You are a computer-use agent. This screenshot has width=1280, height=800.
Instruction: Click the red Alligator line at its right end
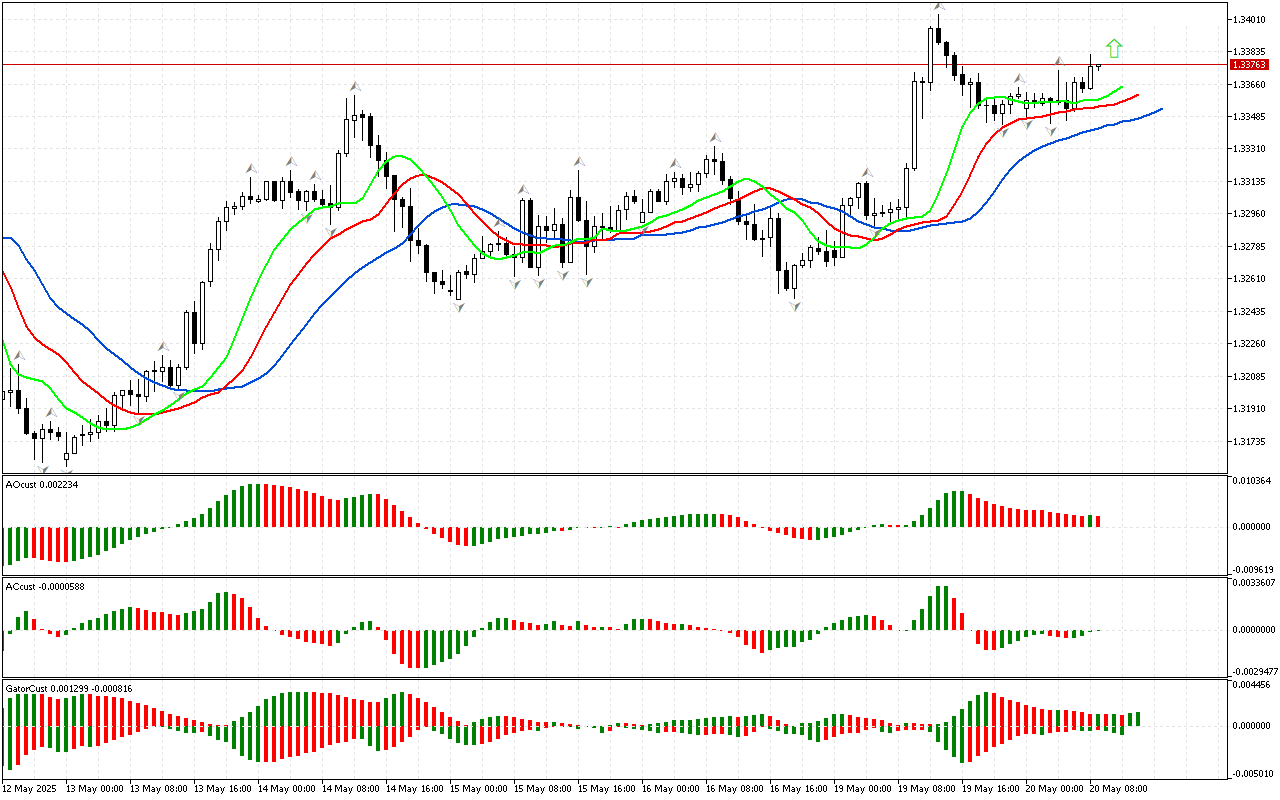click(1135, 97)
